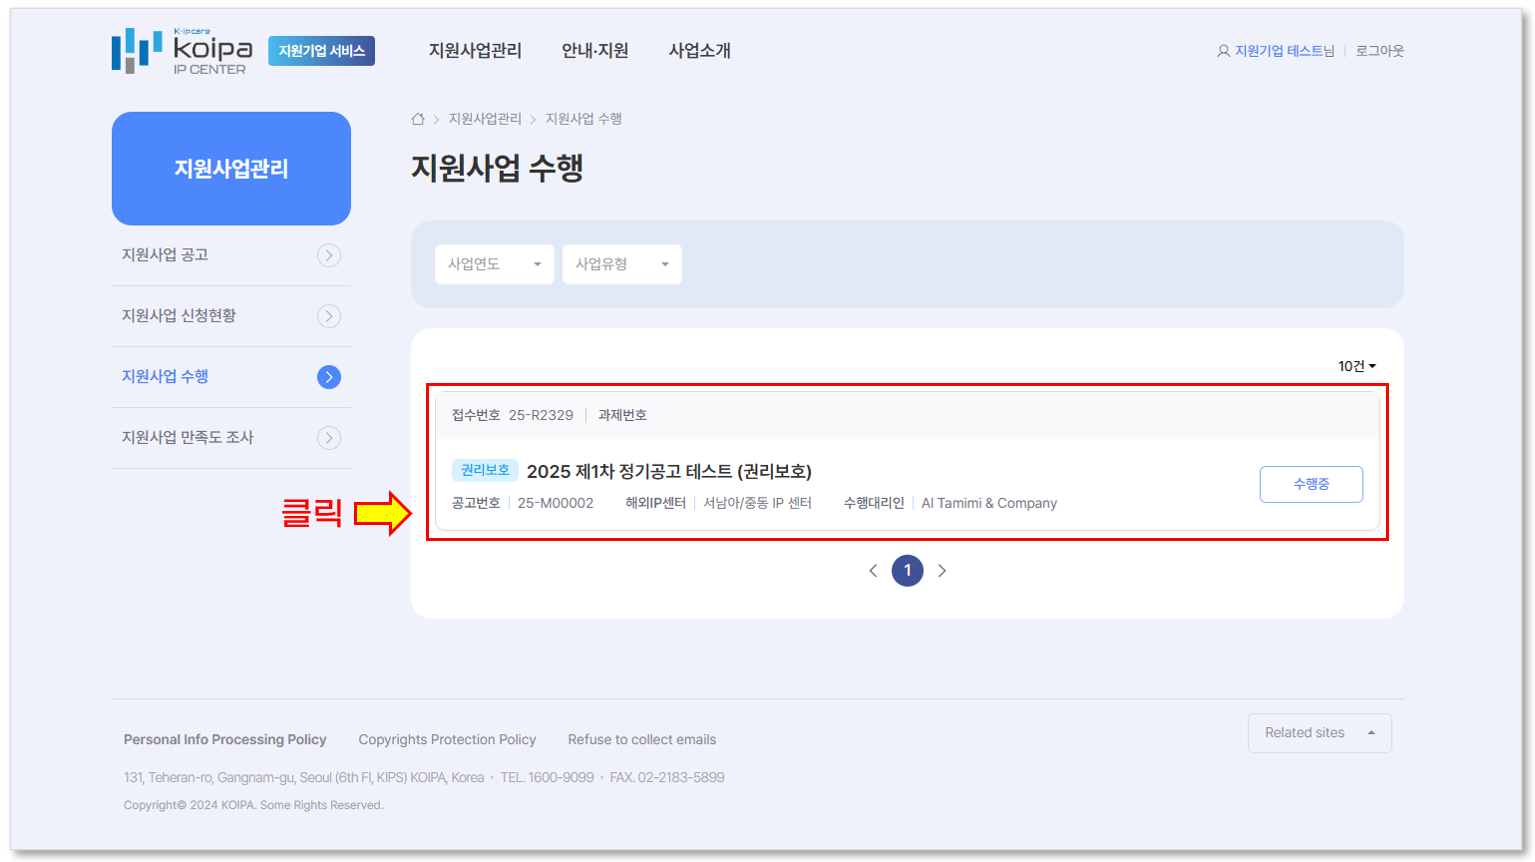Click the 접수번호 25-R2329 text
Viewport: 1535px width, 862px height.
tap(512, 415)
